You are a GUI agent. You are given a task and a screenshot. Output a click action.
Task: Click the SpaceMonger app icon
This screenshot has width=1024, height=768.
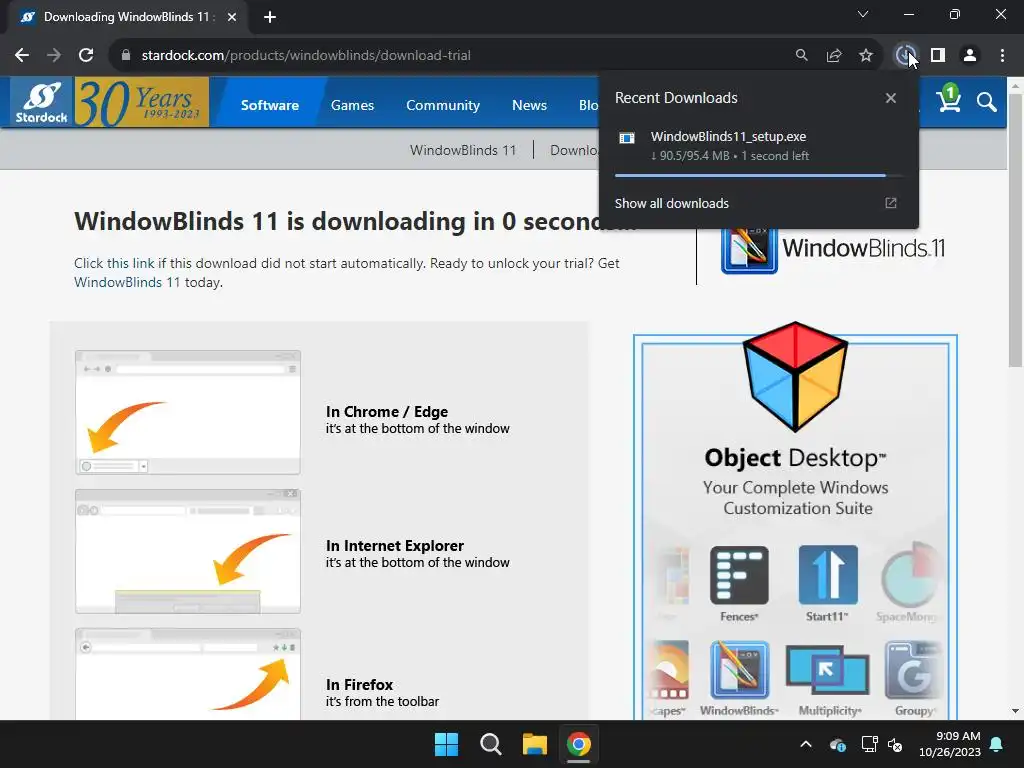tap(911, 575)
